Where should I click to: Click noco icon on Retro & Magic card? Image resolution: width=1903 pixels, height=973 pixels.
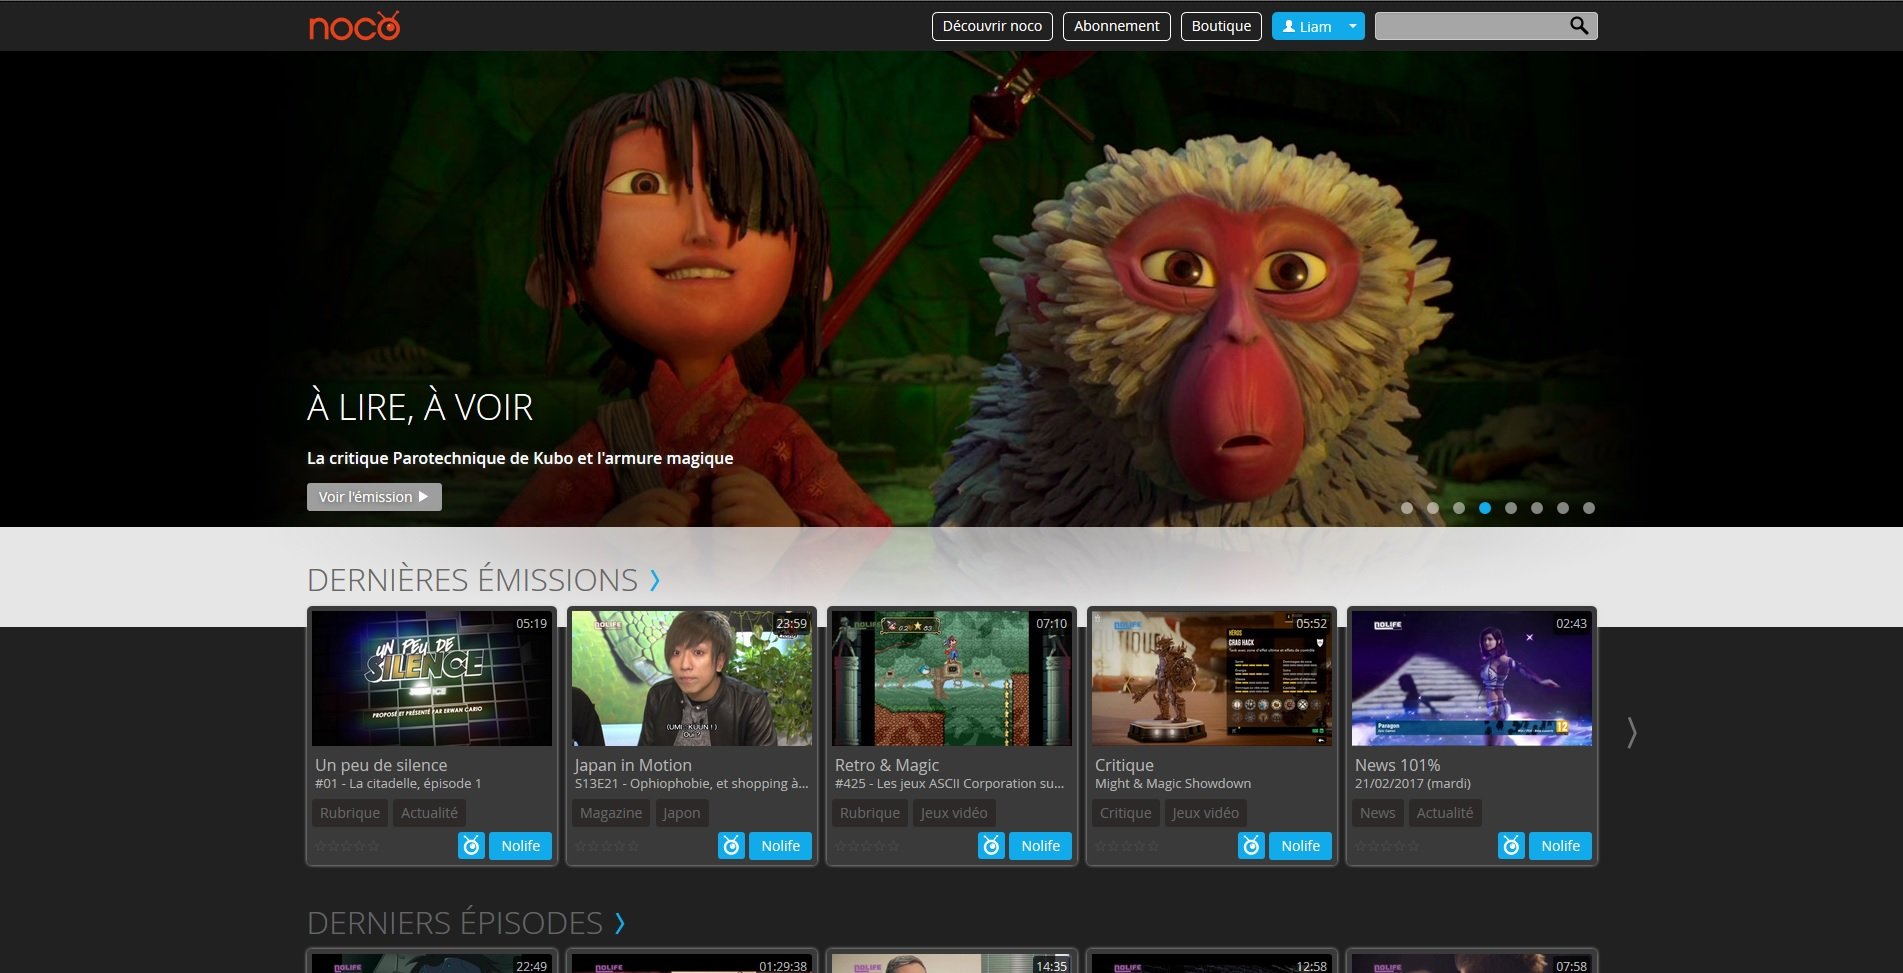(991, 846)
